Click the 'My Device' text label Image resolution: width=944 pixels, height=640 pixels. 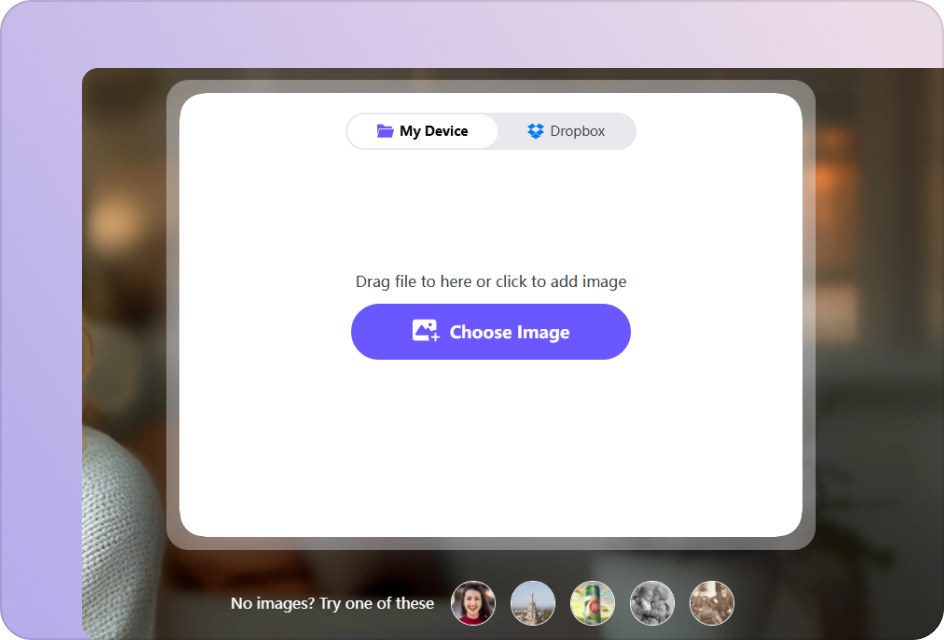[x=433, y=131]
